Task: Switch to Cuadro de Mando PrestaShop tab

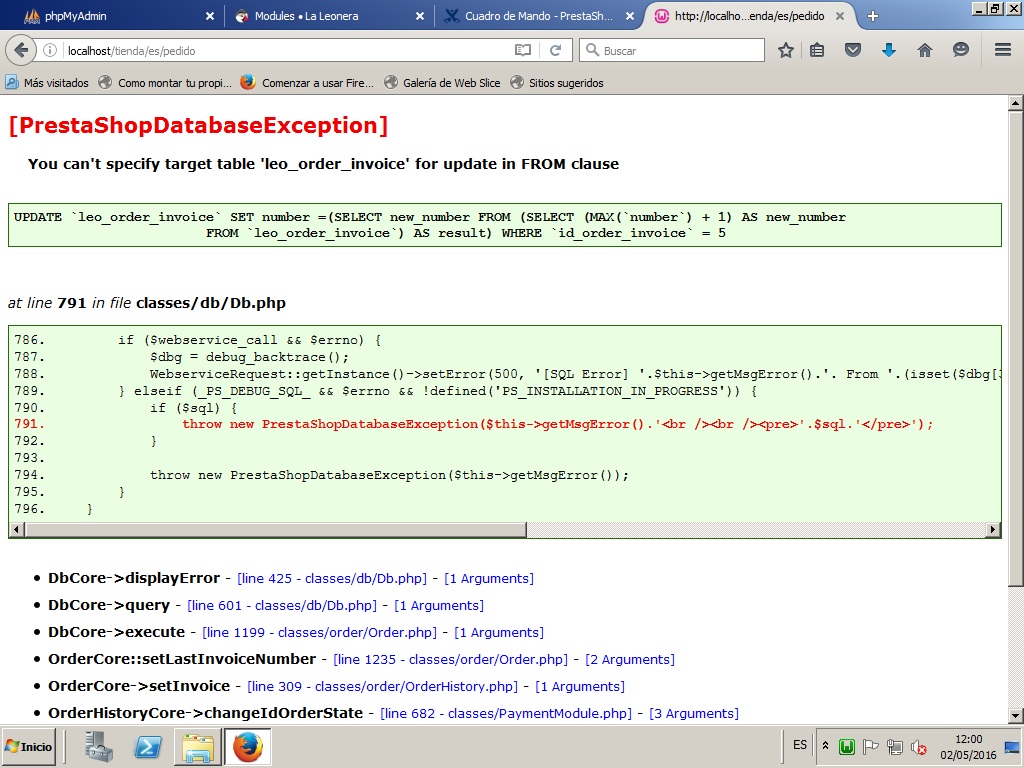Action: pos(537,16)
